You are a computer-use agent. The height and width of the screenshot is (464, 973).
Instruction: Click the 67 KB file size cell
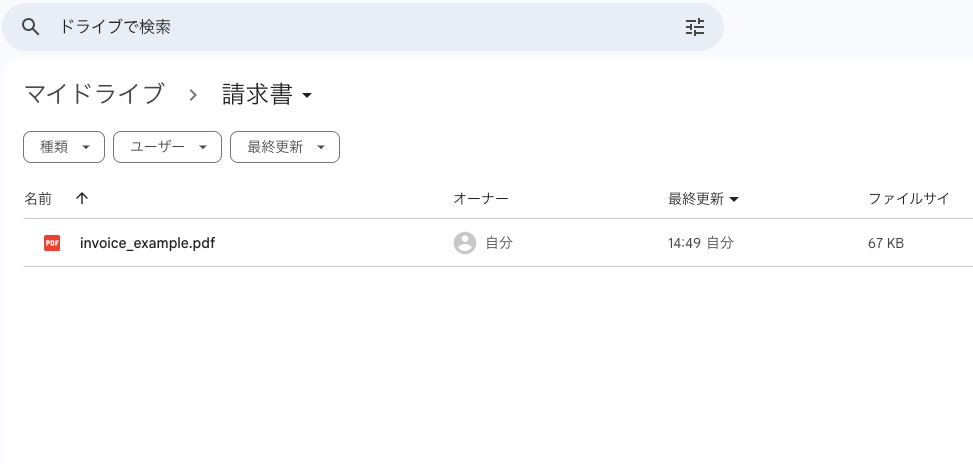[x=886, y=243]
